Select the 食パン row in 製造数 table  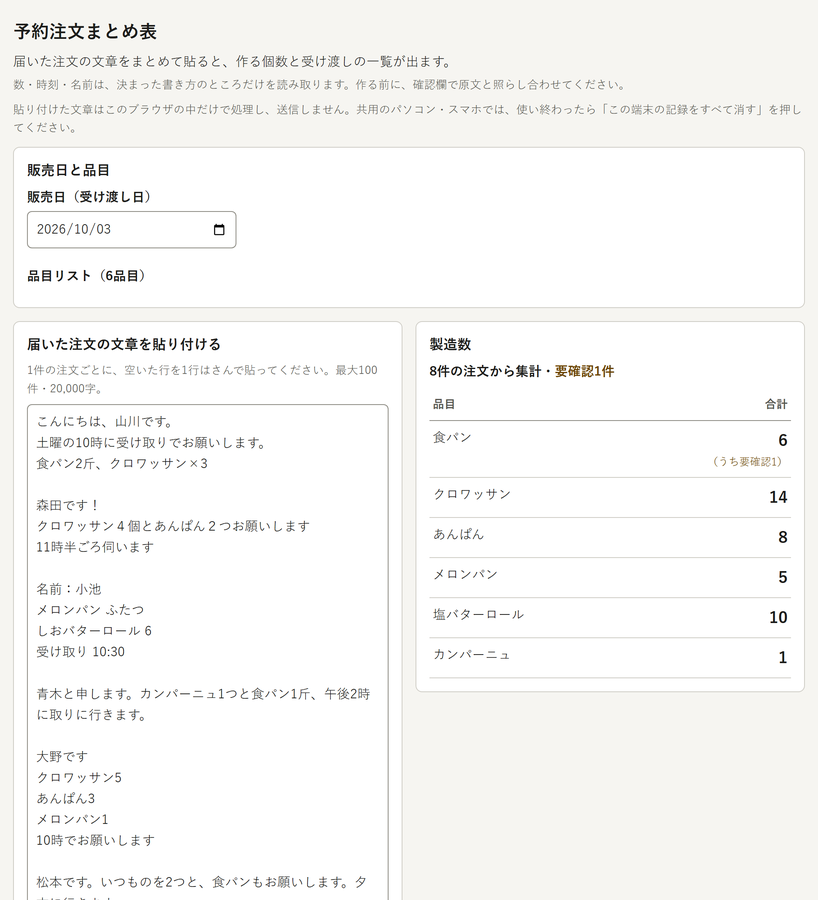[x=610, y=449]
